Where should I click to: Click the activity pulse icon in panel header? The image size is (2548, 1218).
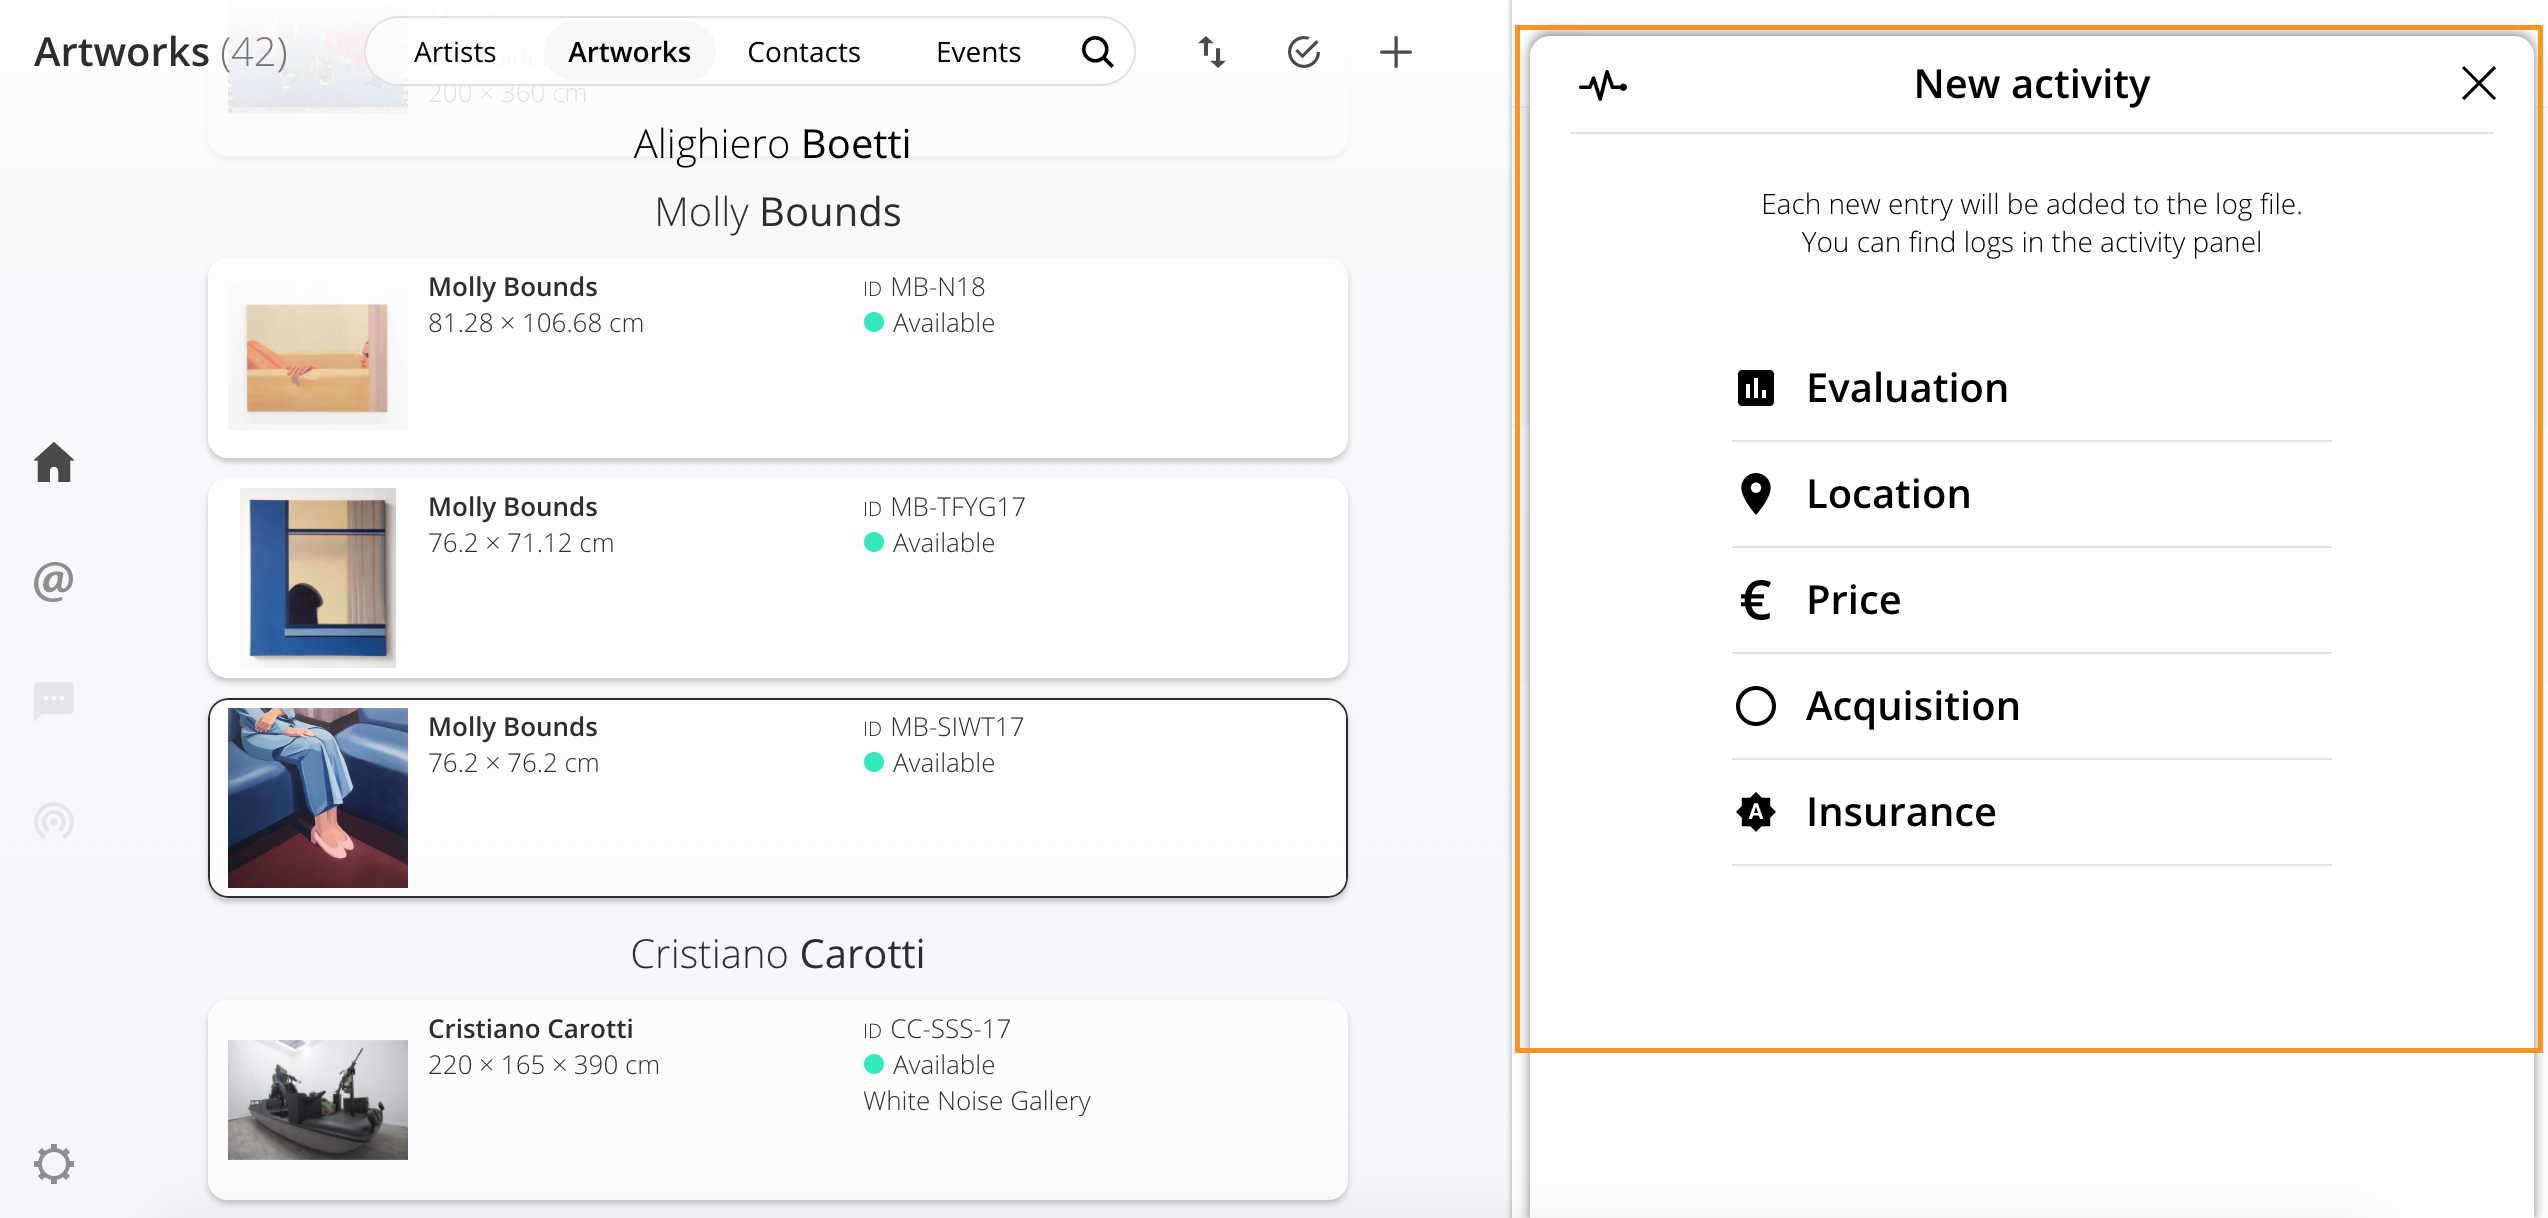1603,85
